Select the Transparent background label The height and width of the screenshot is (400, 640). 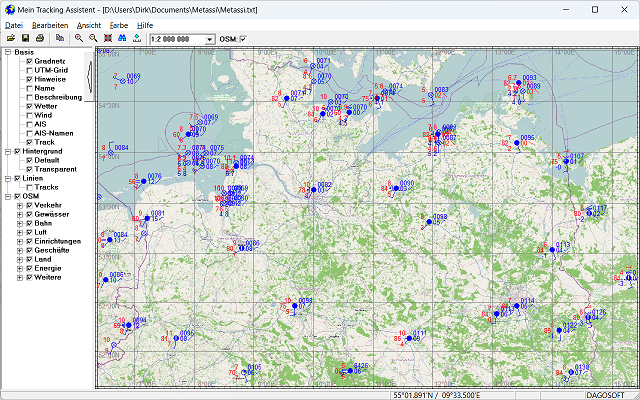tap(57, 169)
